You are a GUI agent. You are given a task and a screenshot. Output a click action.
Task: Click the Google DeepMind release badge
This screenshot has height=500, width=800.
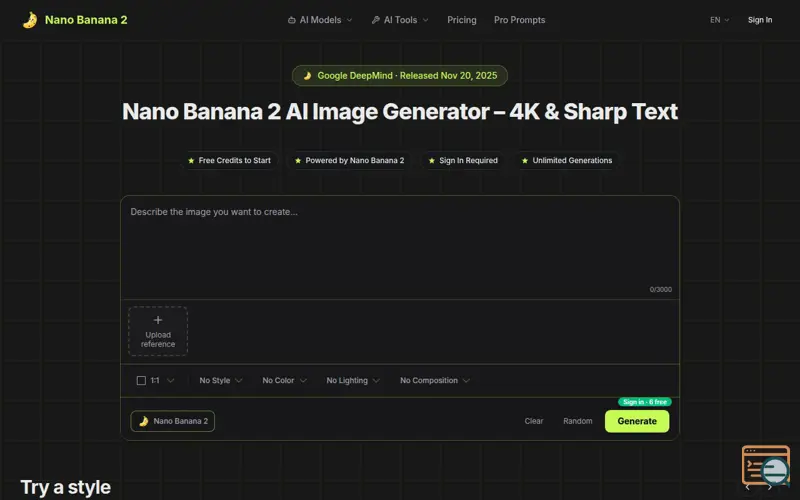[x=399, y=76]
